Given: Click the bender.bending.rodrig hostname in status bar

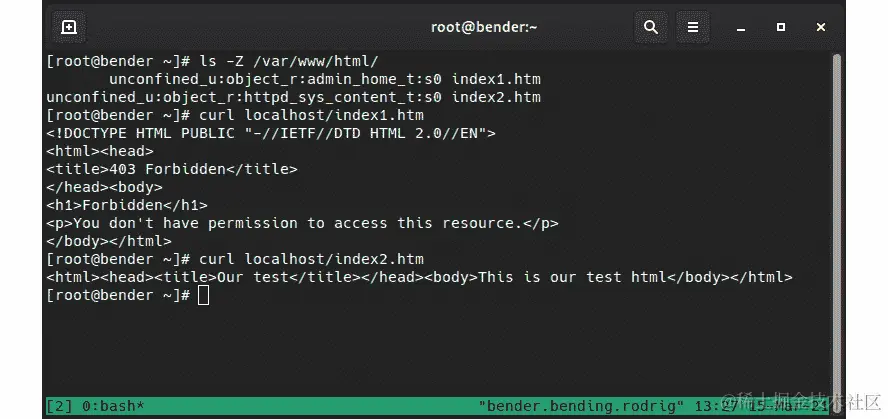Looking at the screenshot, I should pos(582,406).
